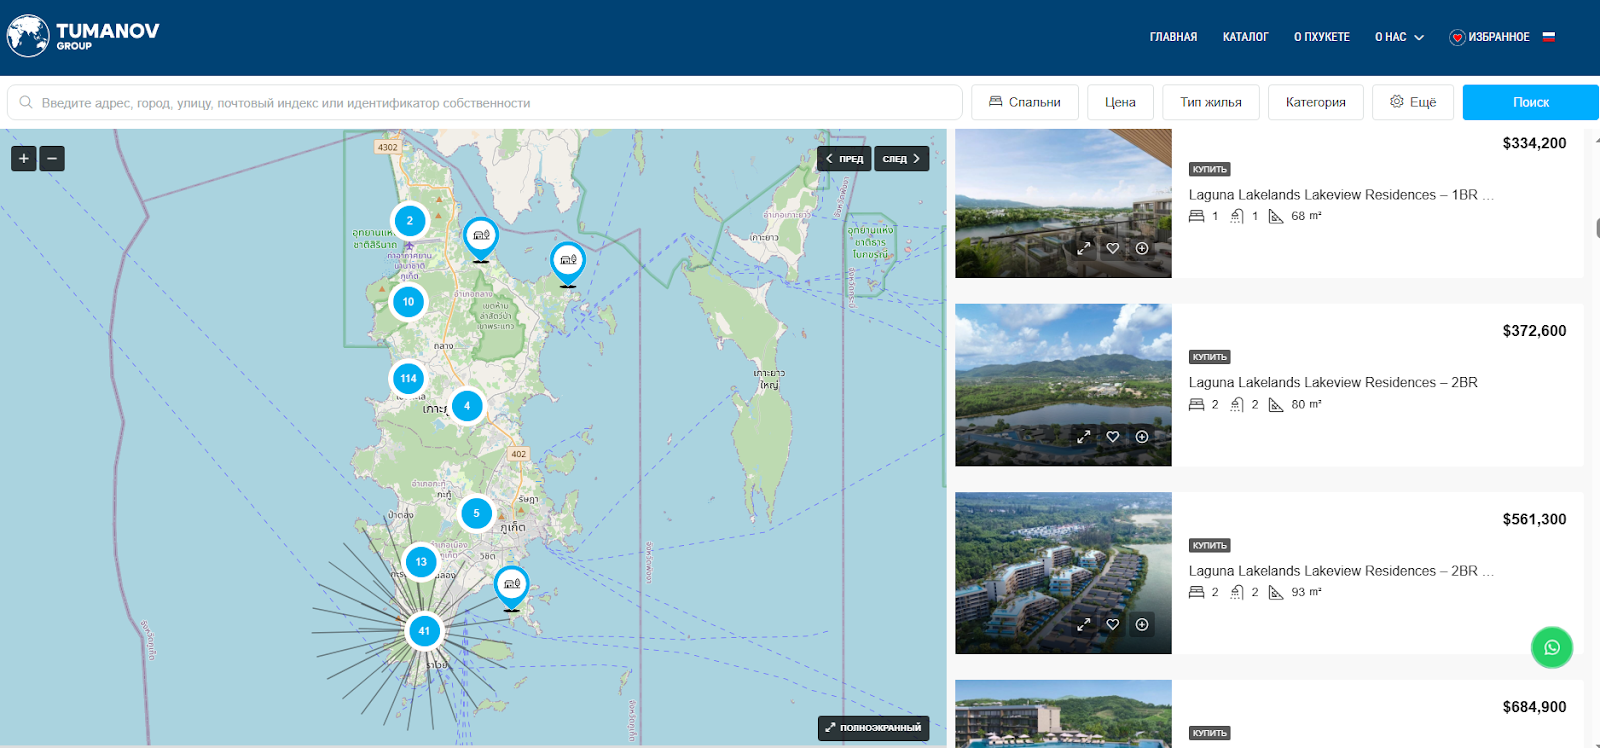Add $372,600 Lakeview 2BR listing to compare
Screen dimensions: 1600x748
click(x=1142, y=436)
